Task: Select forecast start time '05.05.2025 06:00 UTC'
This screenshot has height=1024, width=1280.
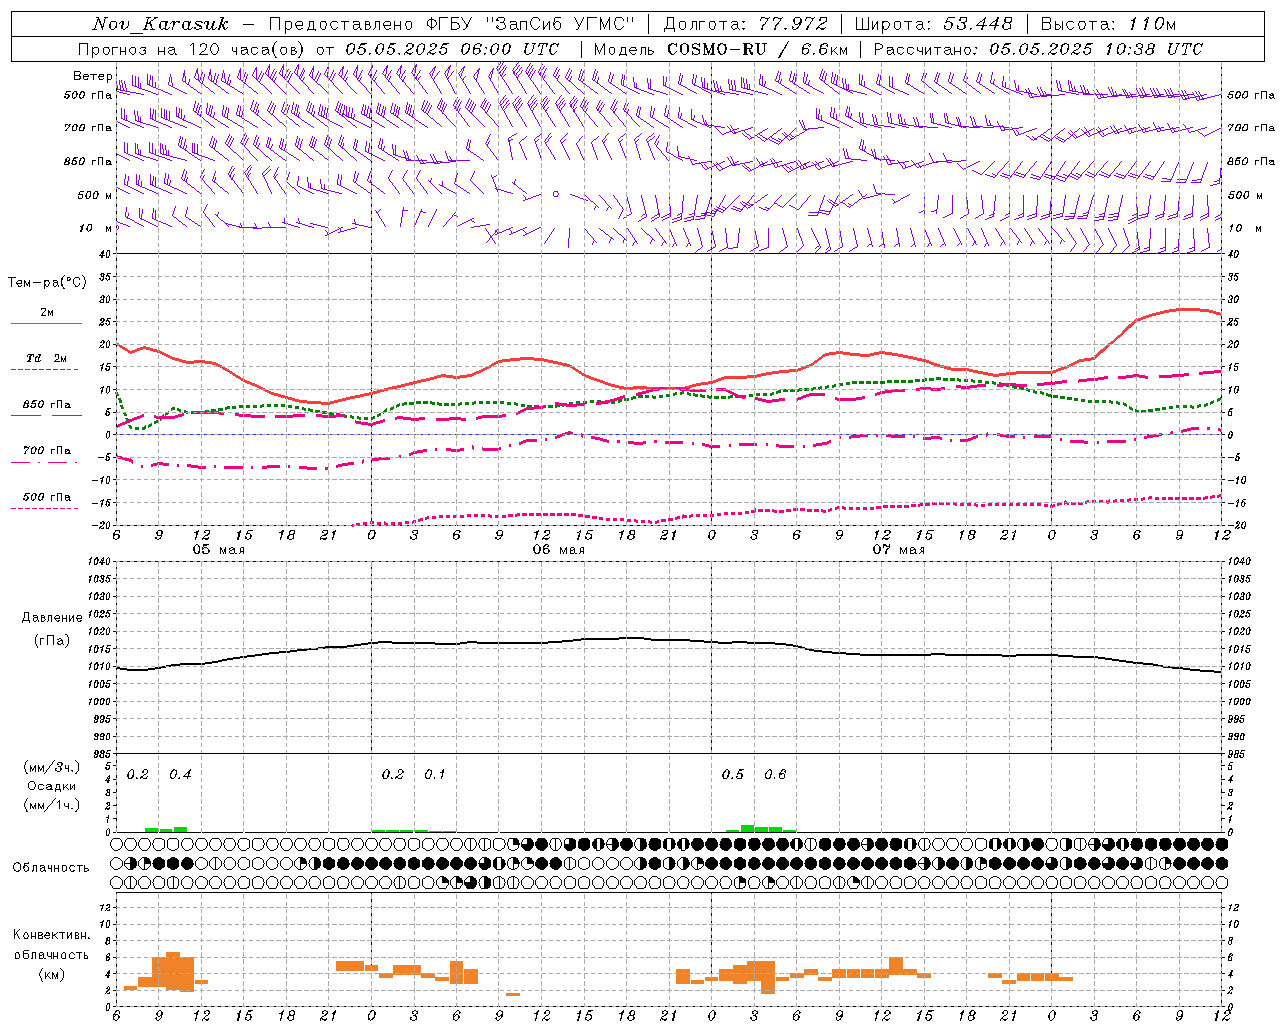Action: (452, 49)
